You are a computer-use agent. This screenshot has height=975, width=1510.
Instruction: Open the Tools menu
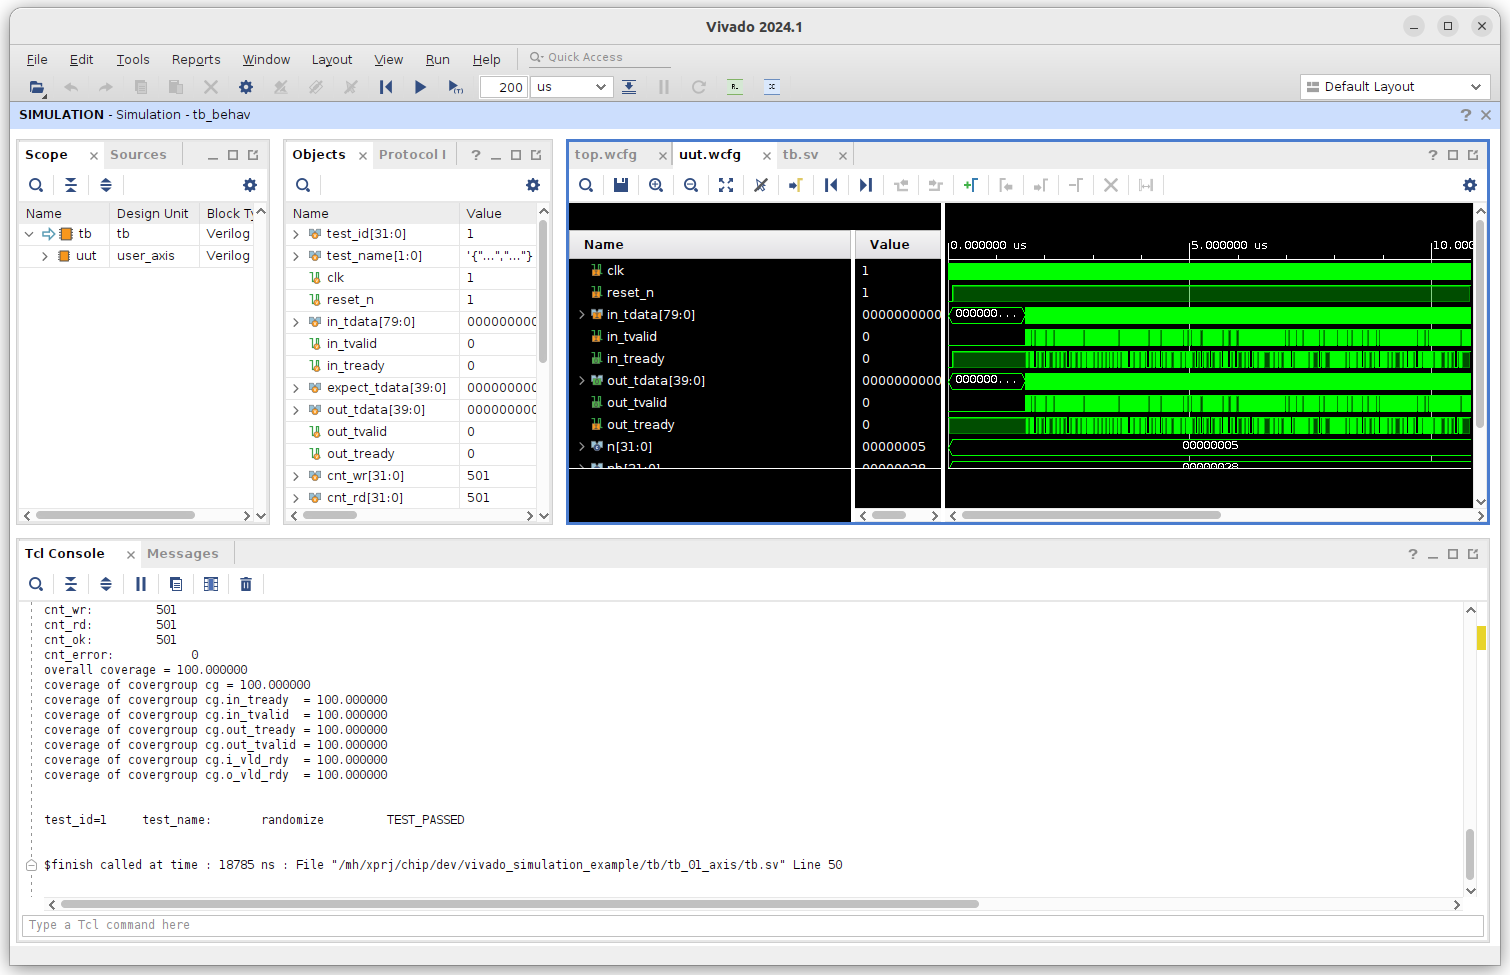(132, 60)
